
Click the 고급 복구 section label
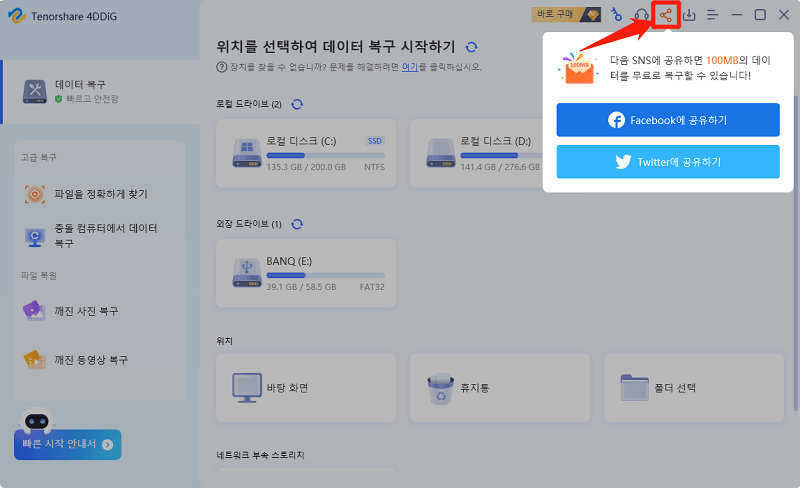point(38,157)
